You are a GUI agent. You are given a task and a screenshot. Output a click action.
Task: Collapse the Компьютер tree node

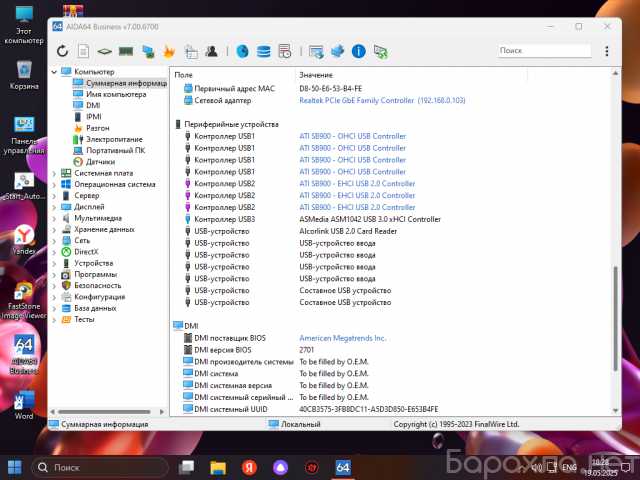[x=54, y=72]
